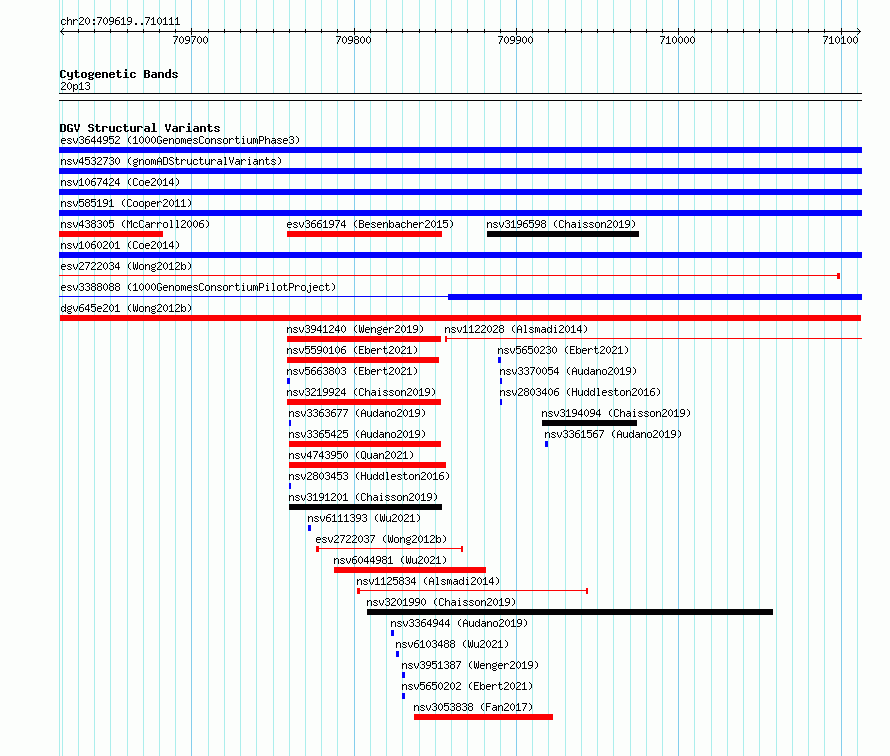The height and width of the screenshot is (756, 890).
Task: Click the 709700 ruler position label
Action: 191,40
